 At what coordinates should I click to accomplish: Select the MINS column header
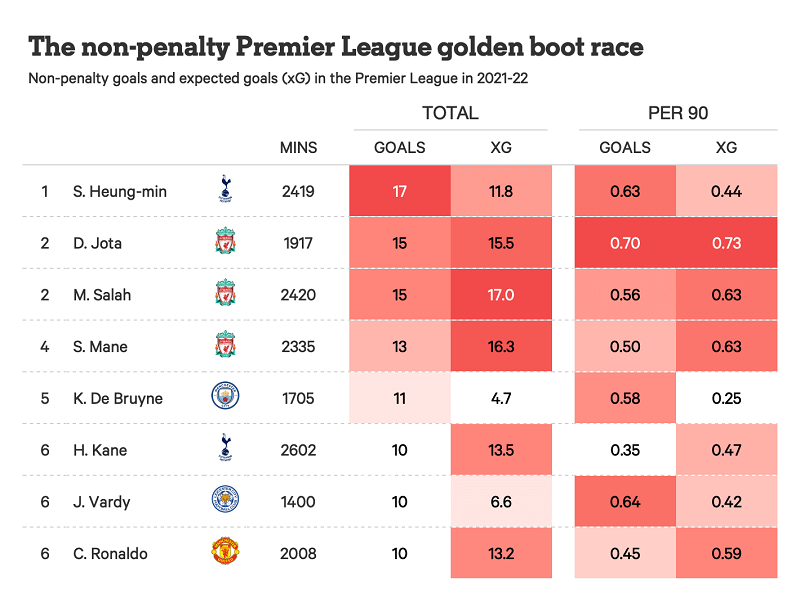tap(298, 147)
